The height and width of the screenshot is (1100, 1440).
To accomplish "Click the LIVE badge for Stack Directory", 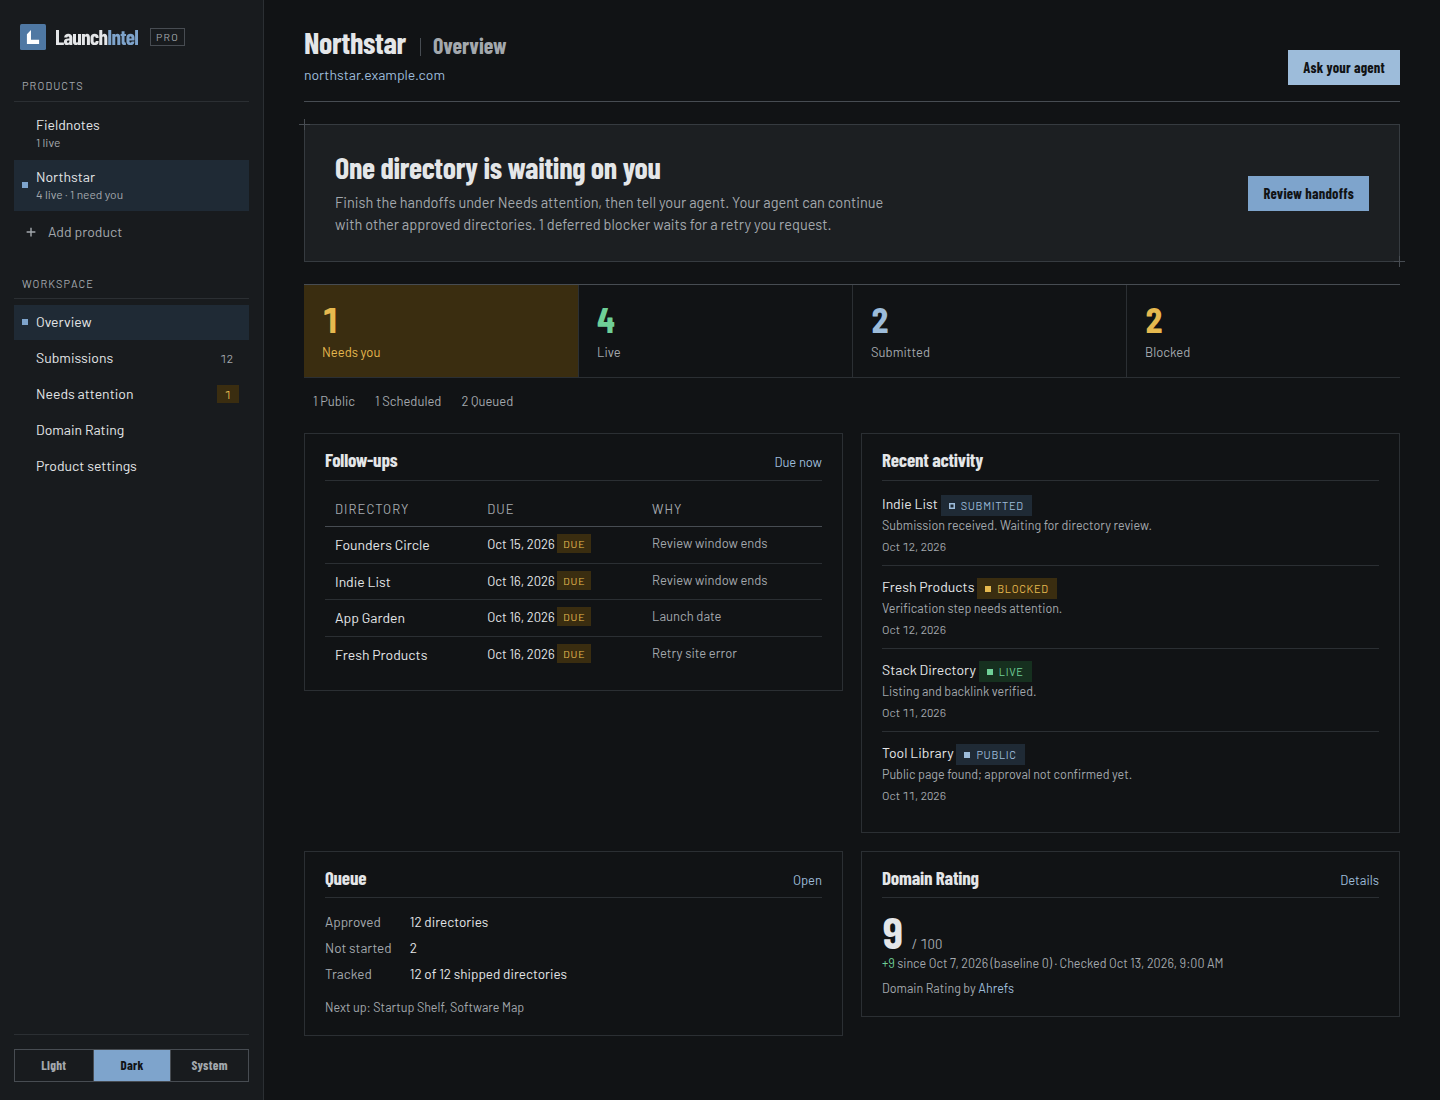I will coord(1005,672).
